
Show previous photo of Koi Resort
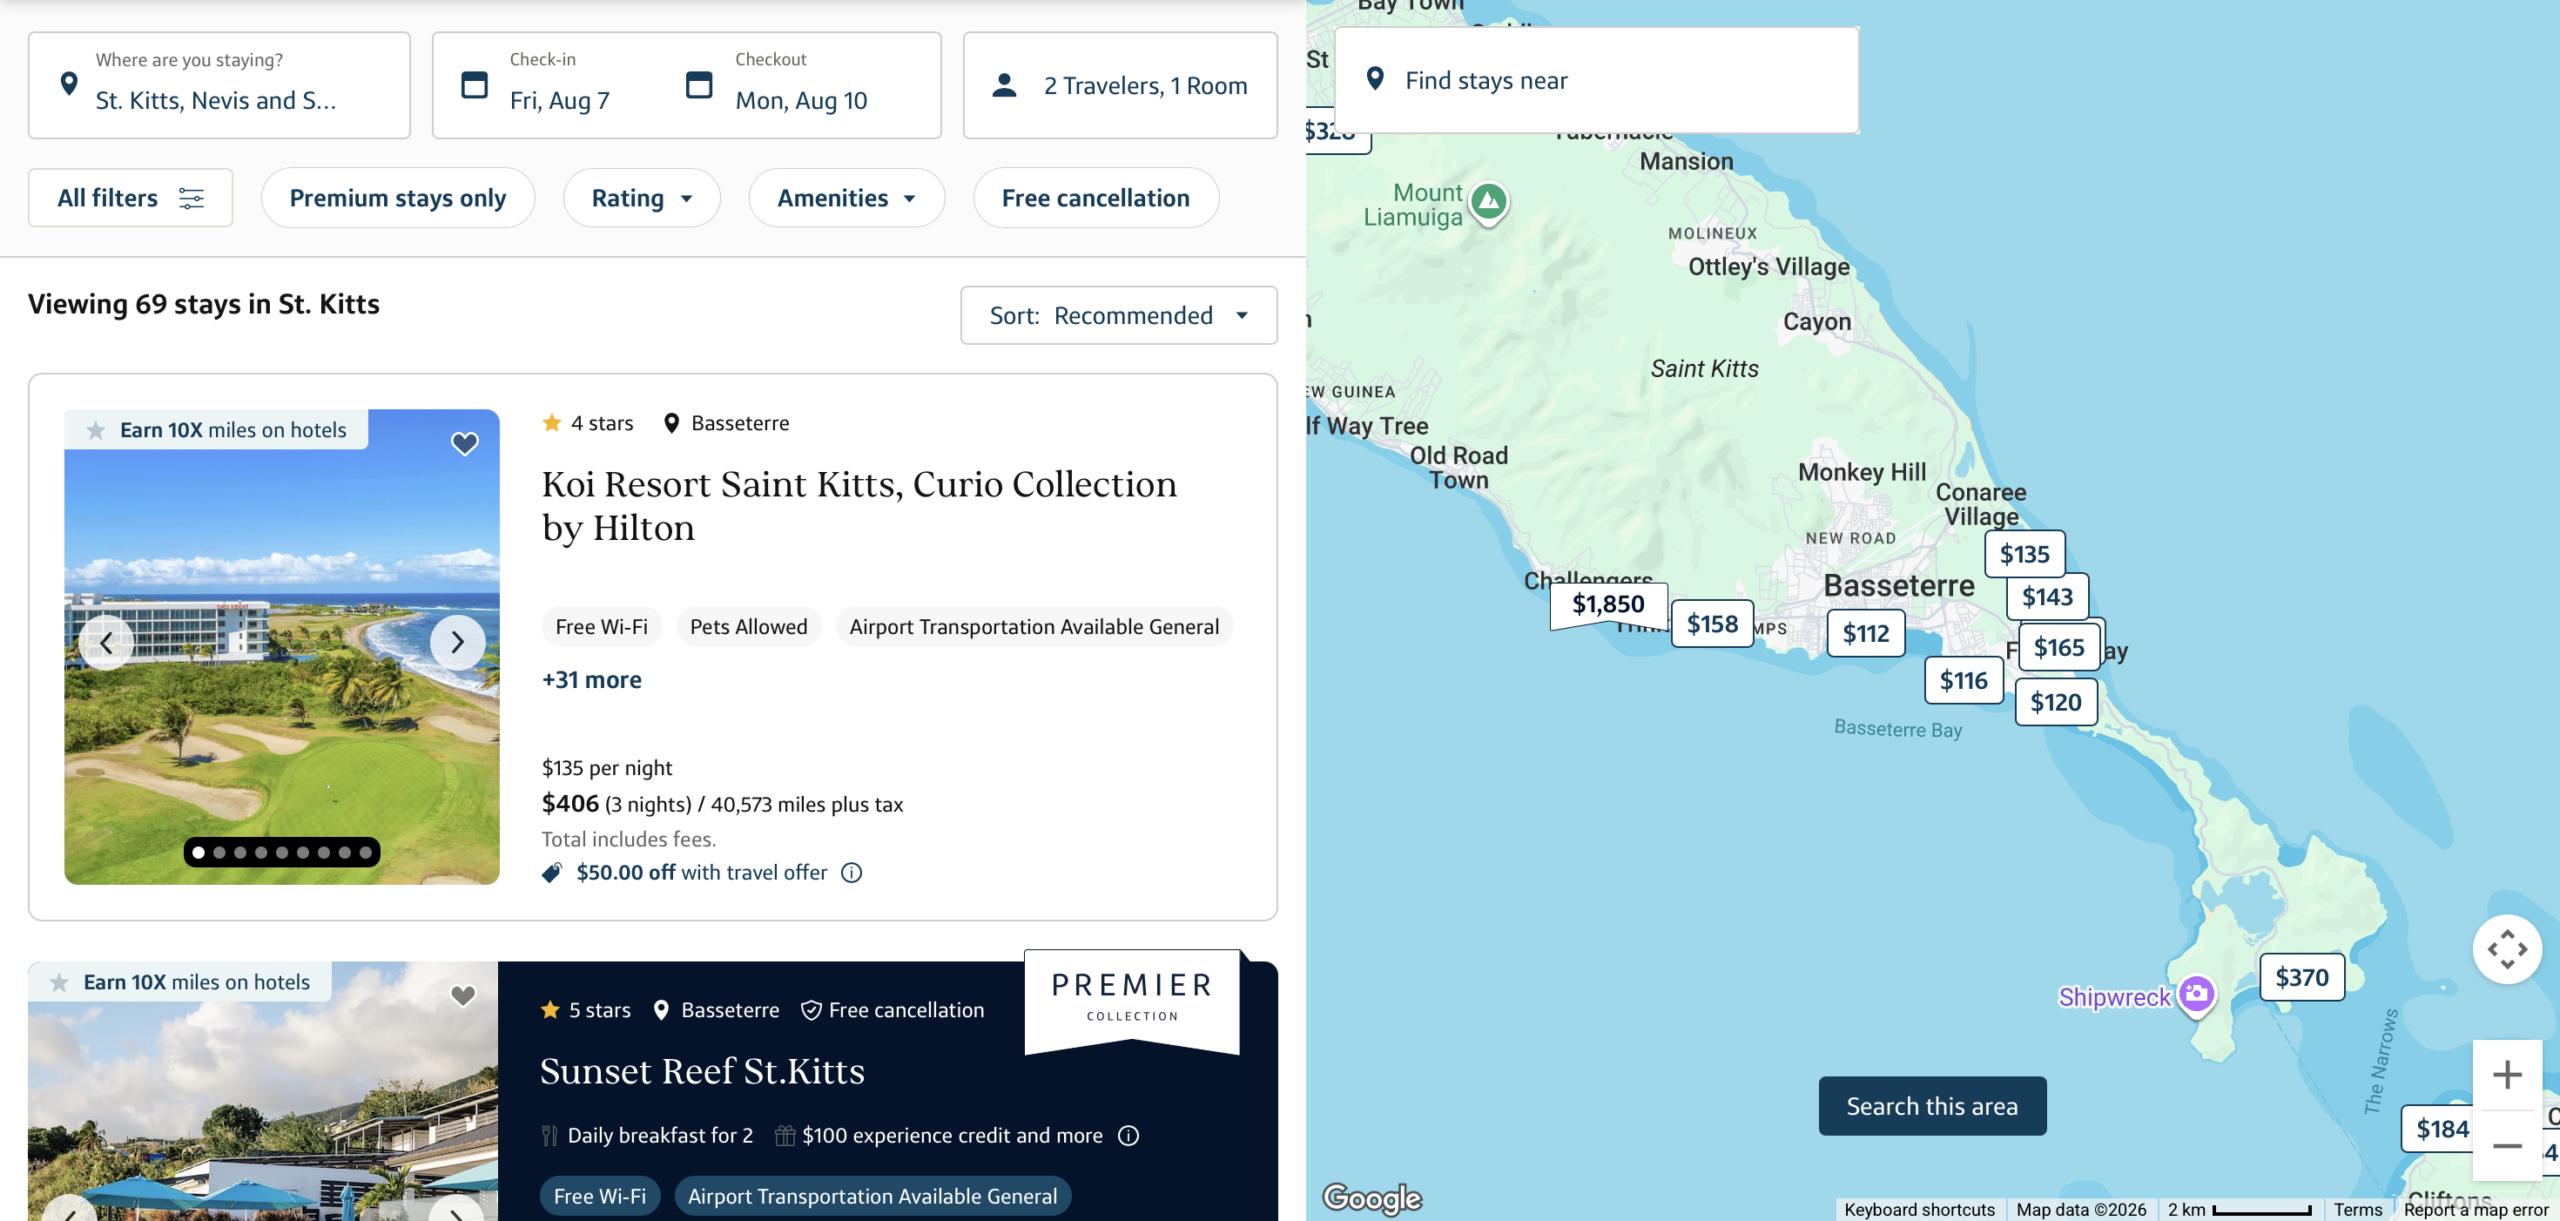click(x=106, y=642)
